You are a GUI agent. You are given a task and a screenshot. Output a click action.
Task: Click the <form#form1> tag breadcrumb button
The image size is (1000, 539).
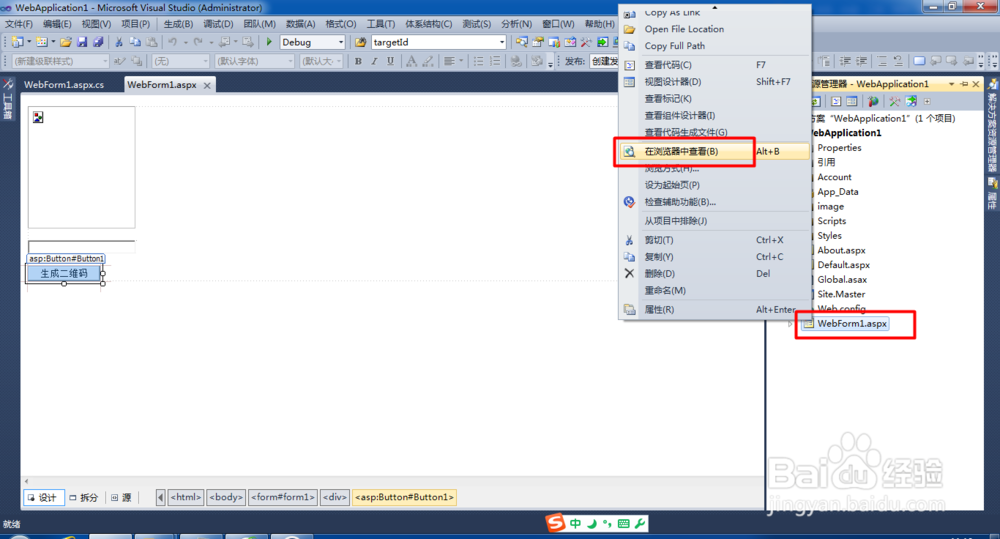coord(283,497)
